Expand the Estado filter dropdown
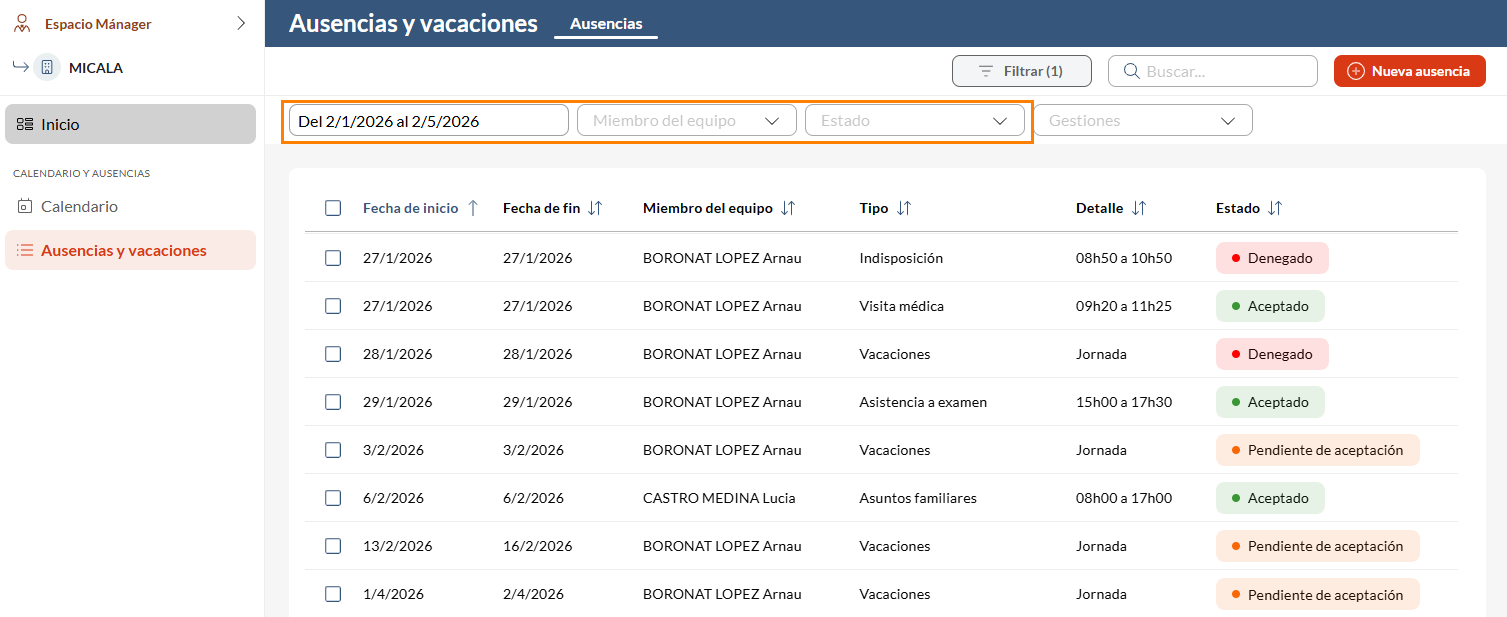1507x617 pixels. click(x=914, y=121)
